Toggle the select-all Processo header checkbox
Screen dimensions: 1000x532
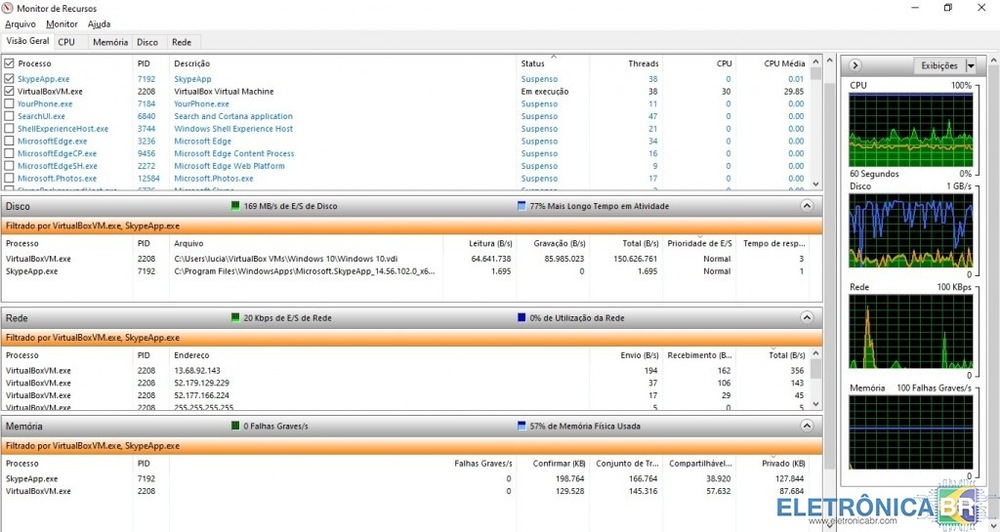click(10, 64)
